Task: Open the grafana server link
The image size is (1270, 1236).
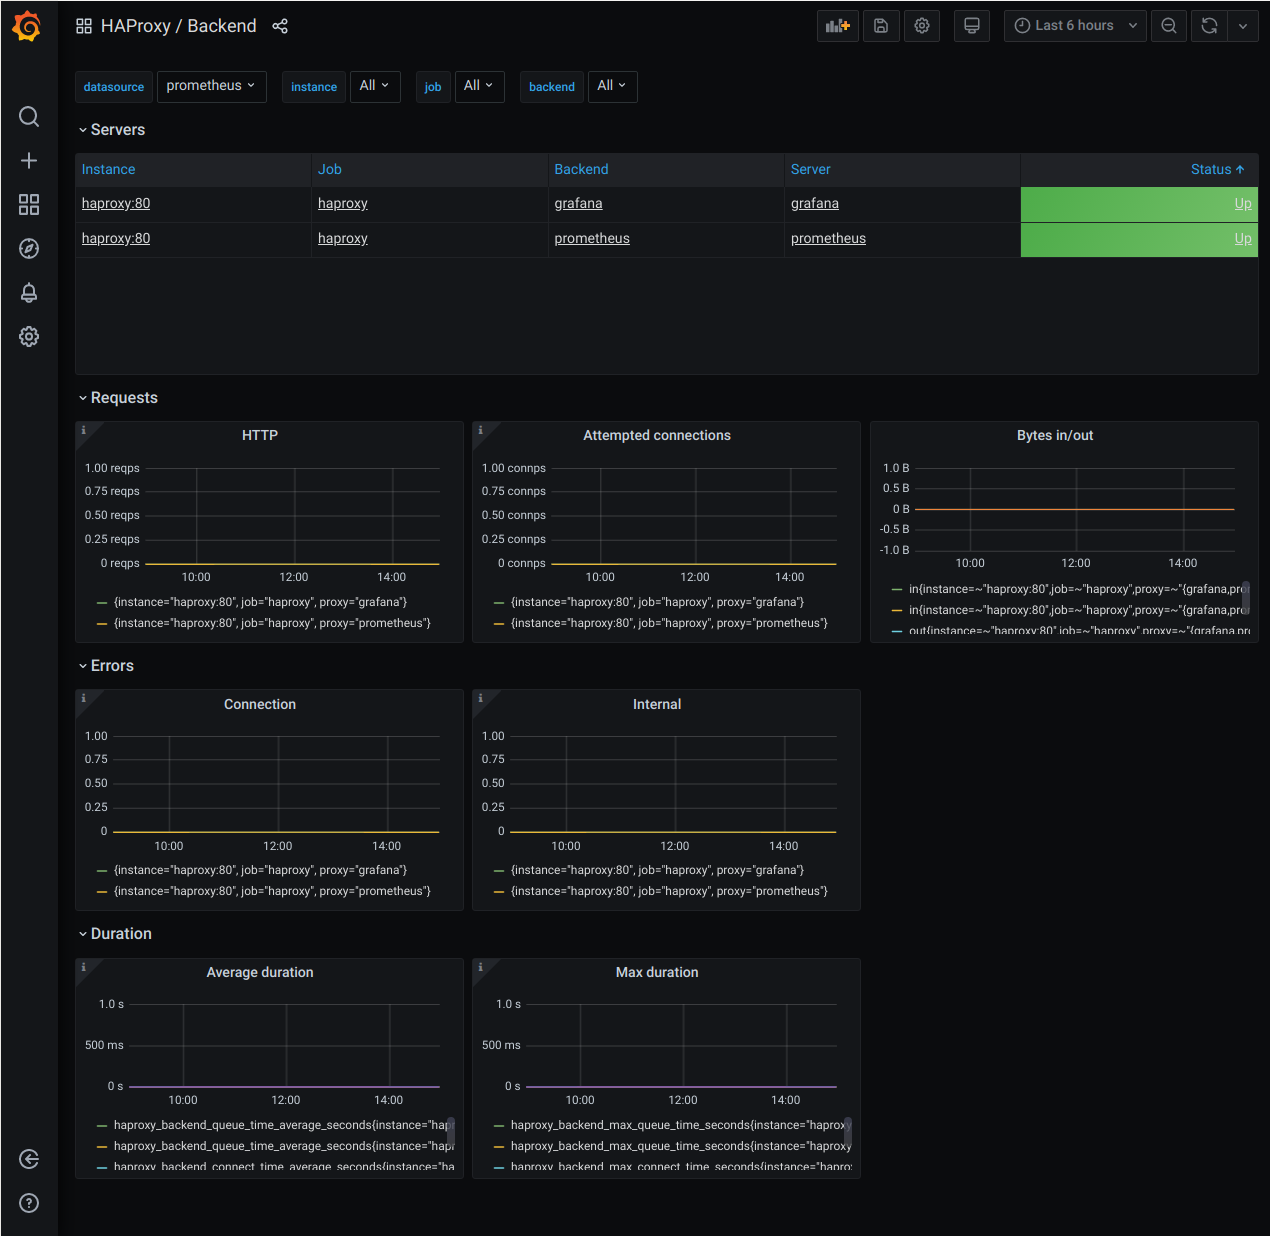Action: [815, 204]
